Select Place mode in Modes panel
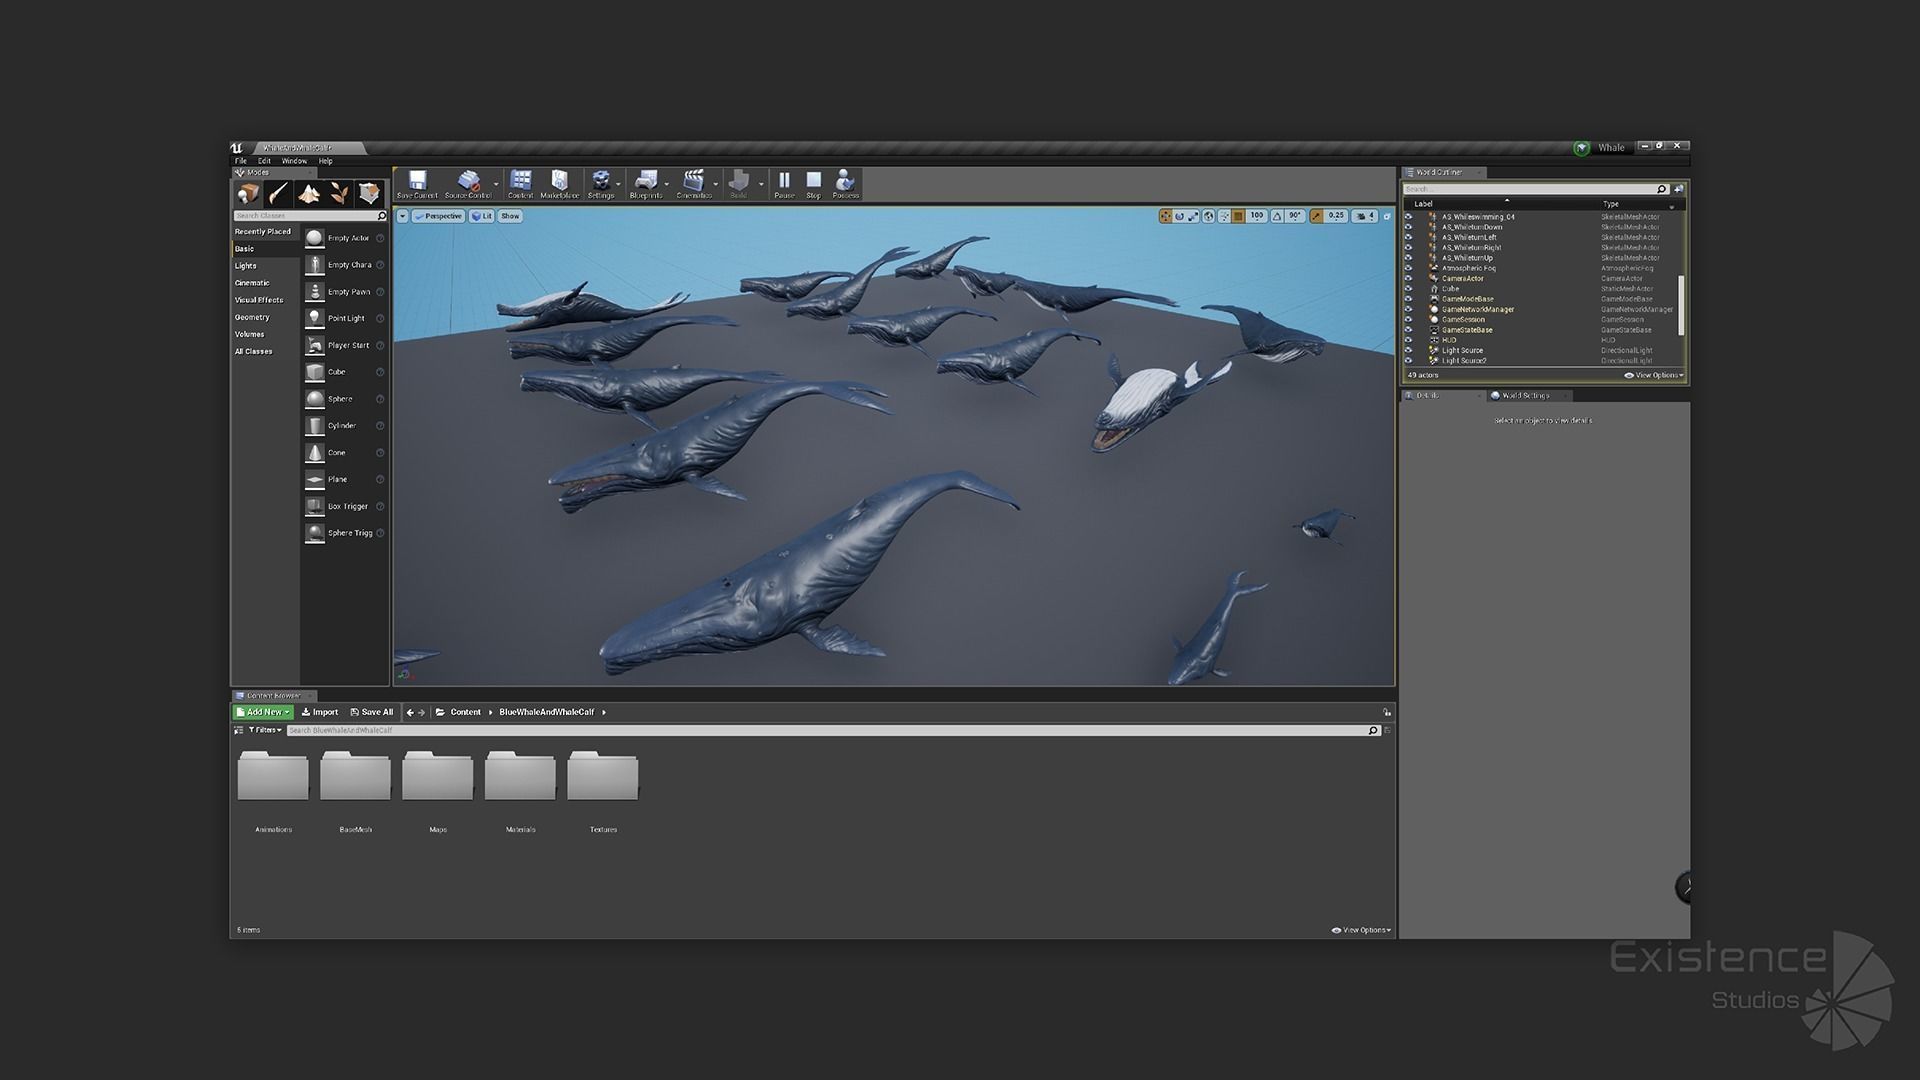1920x1080 pixels. tap(248, 193)
